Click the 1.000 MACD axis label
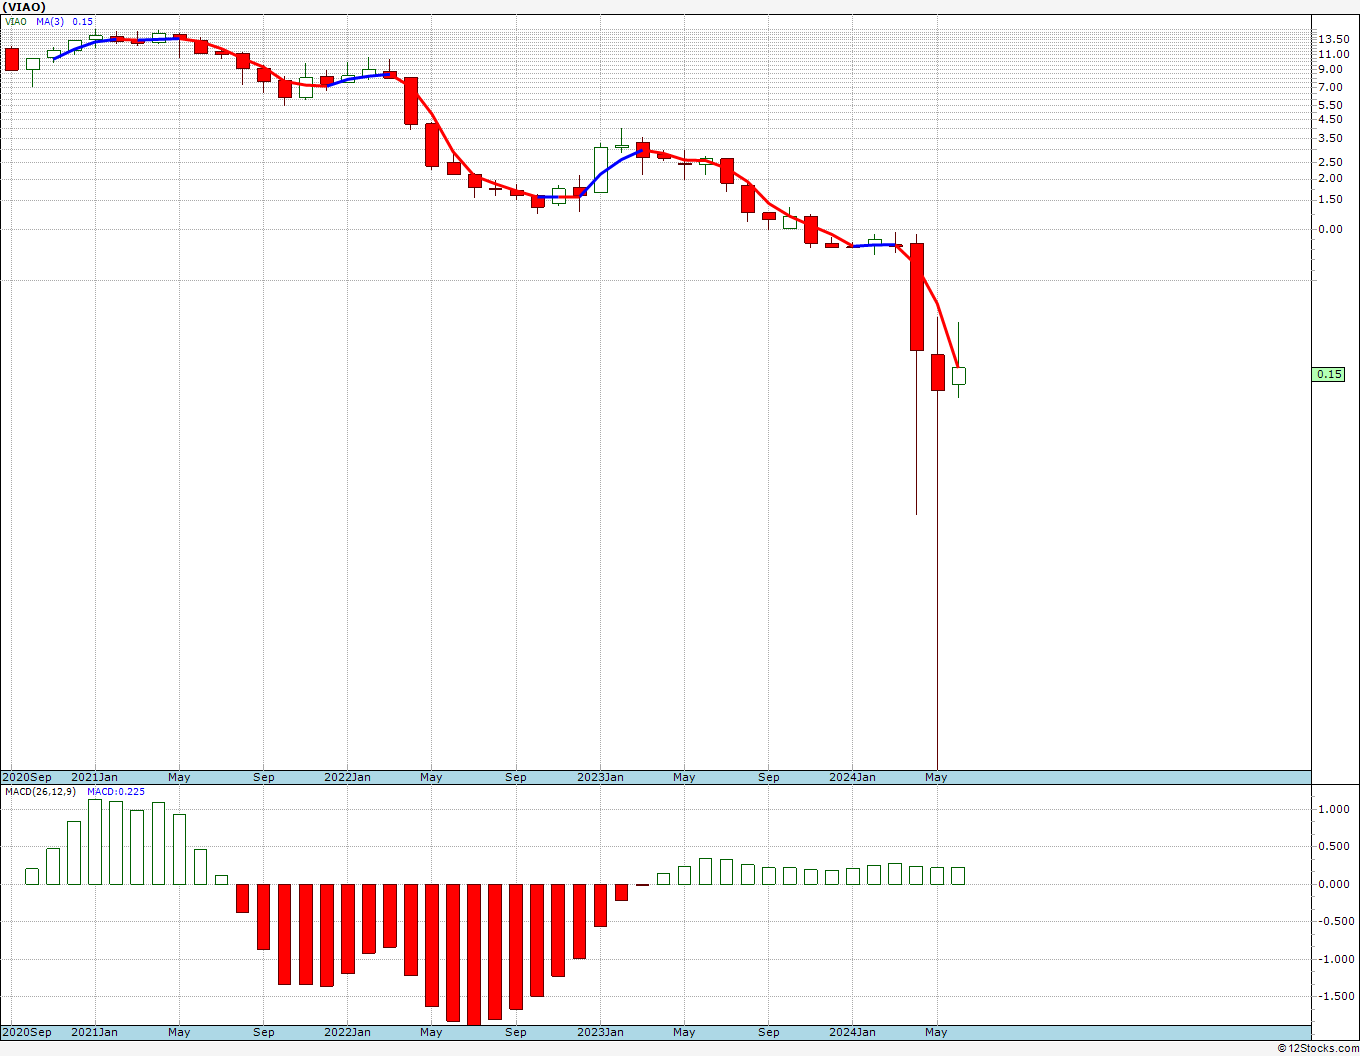This screenshot has width=1360, height=1056. point(1333,809)
